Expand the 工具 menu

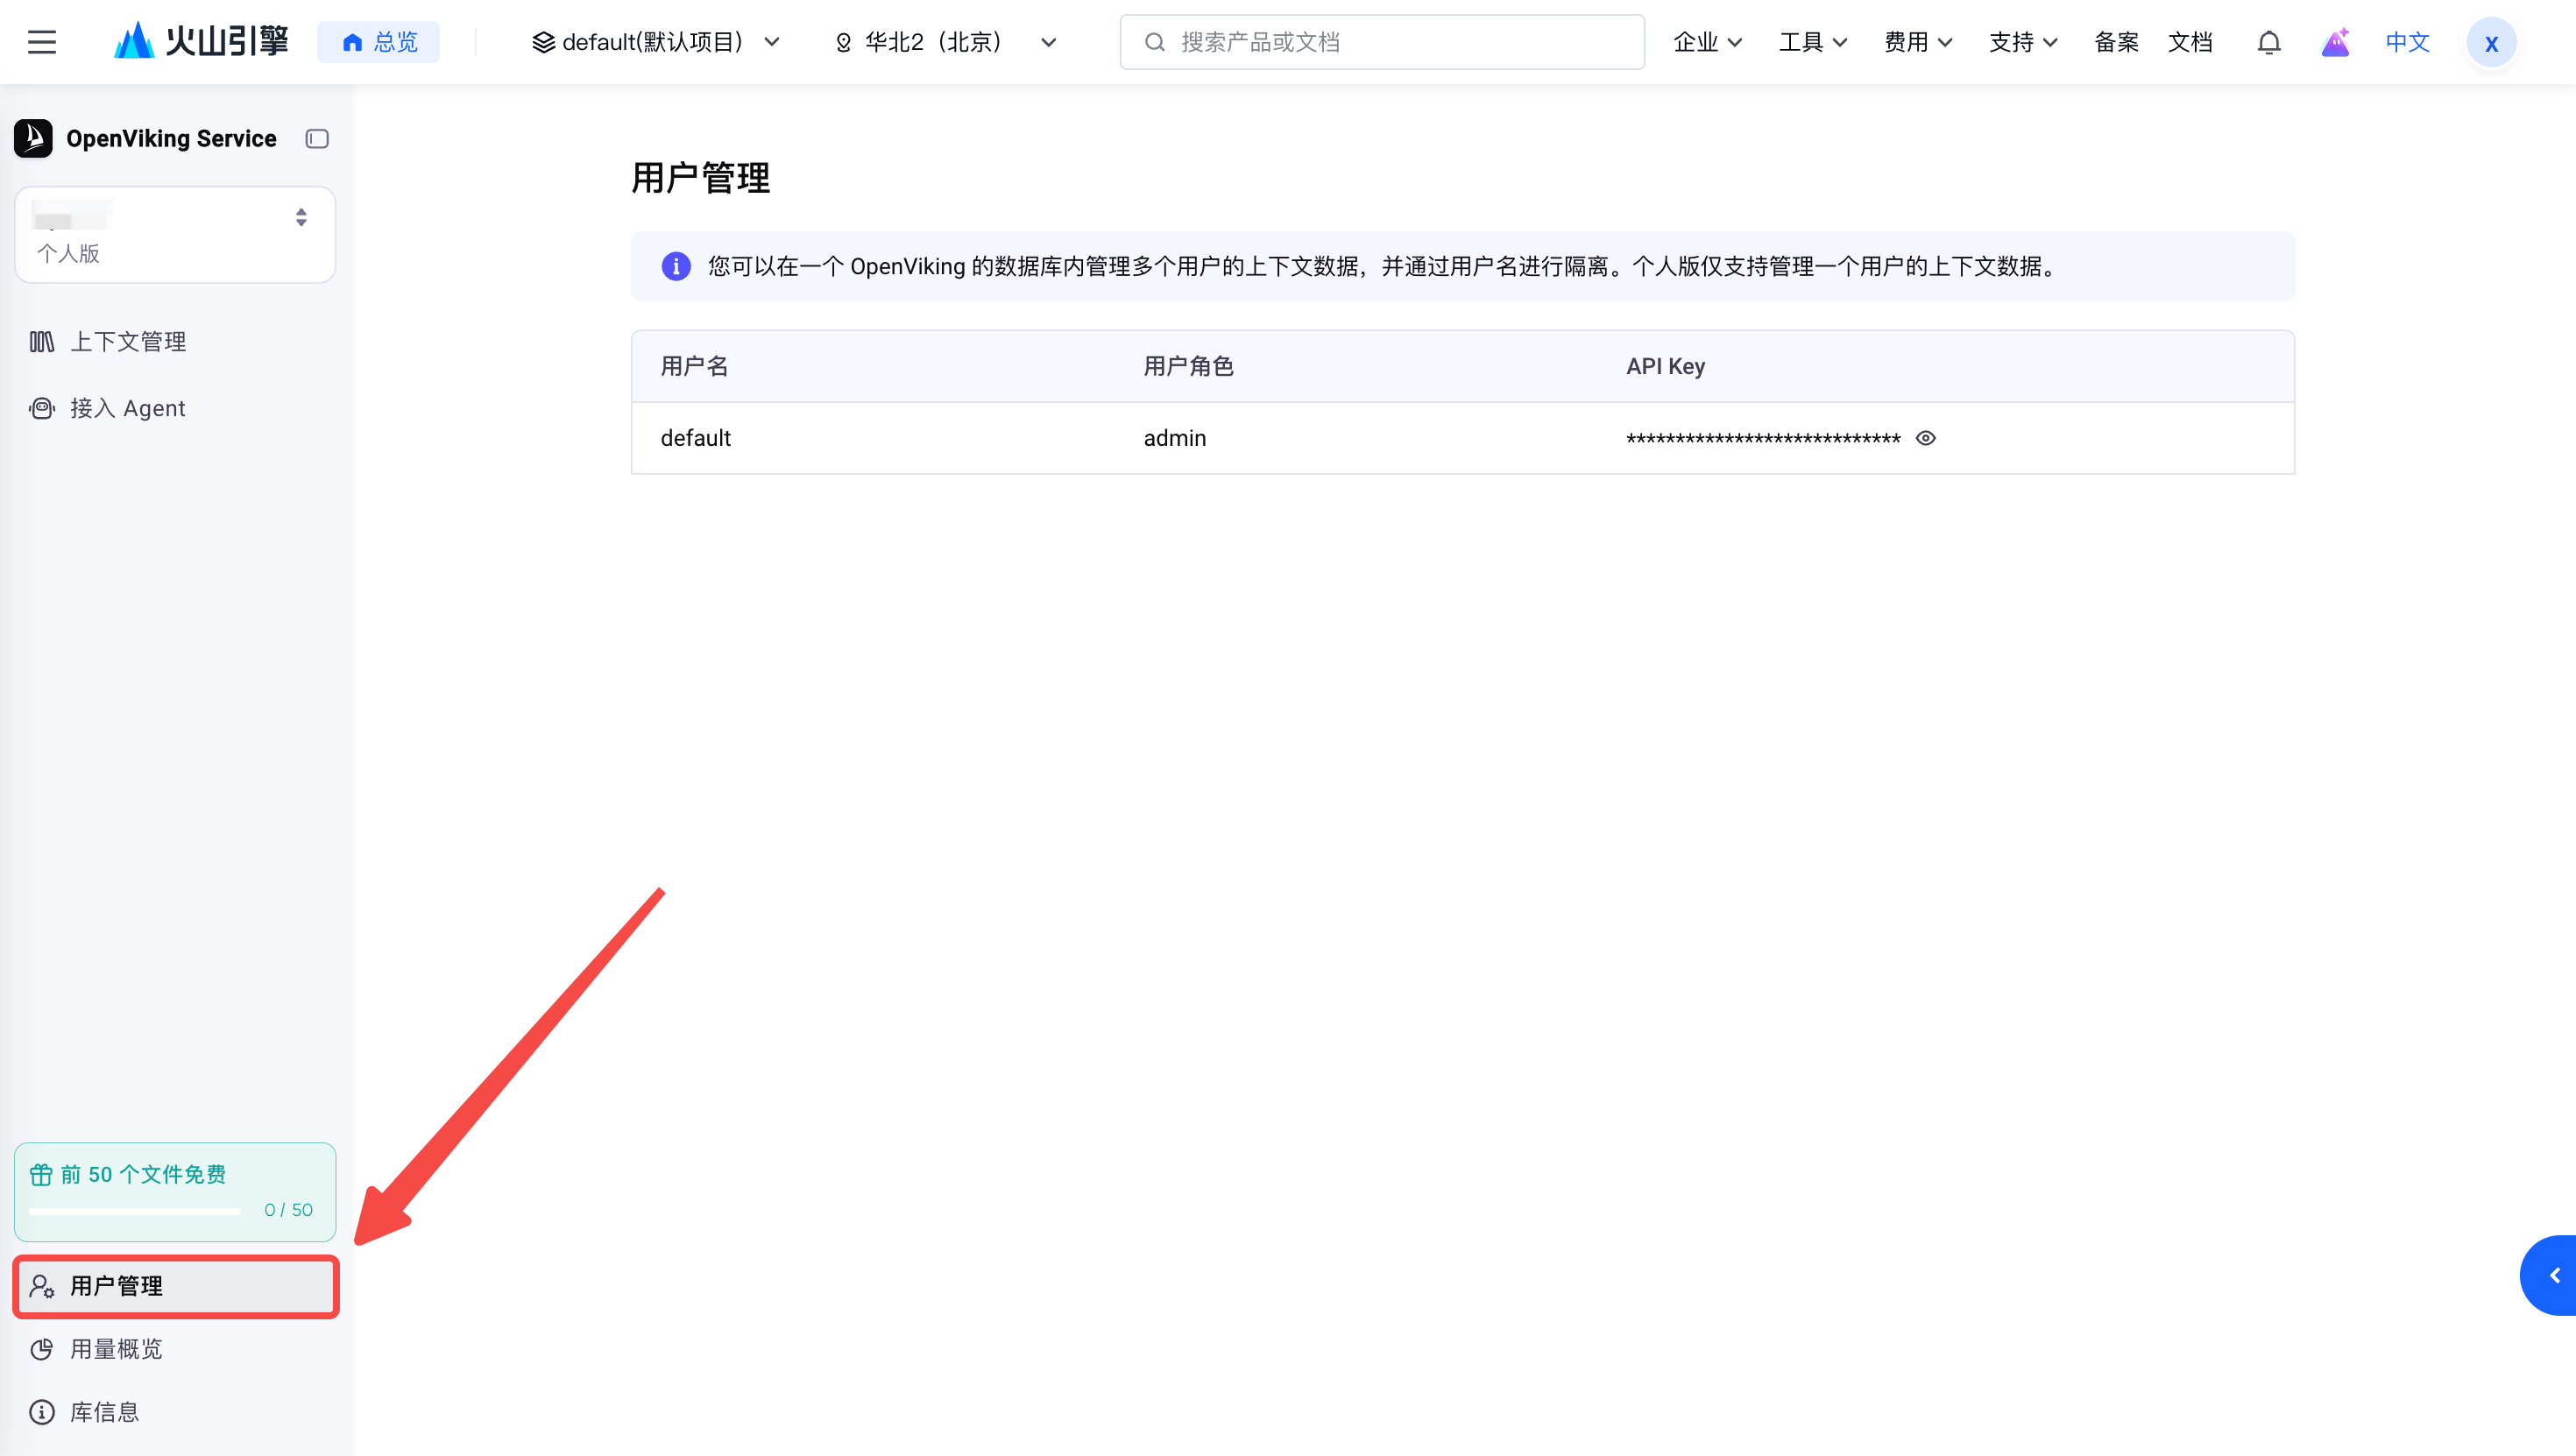pos(1812,42)
